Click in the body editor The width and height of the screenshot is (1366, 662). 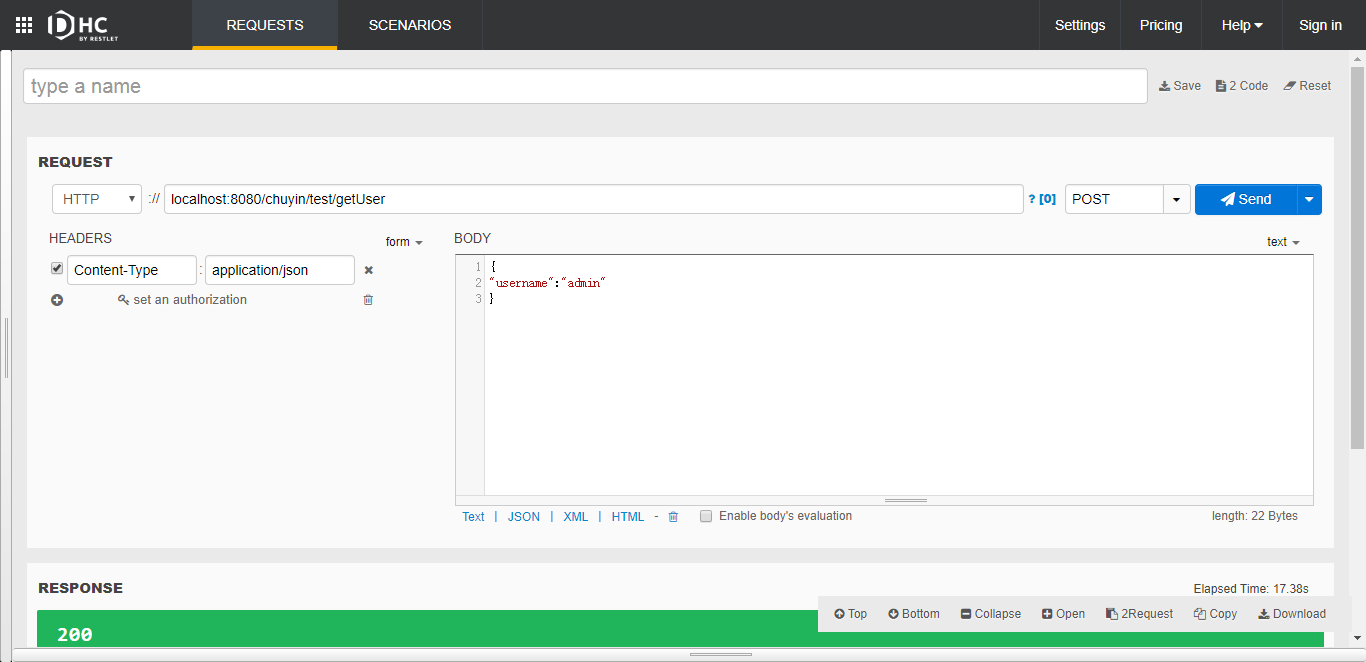[x=898, y=375]
